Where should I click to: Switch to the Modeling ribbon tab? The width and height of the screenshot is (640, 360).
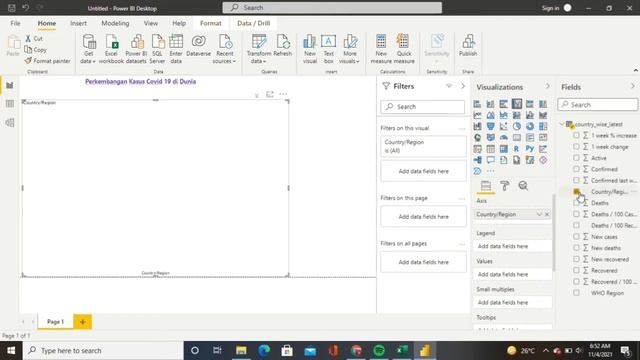pos(115,23)
